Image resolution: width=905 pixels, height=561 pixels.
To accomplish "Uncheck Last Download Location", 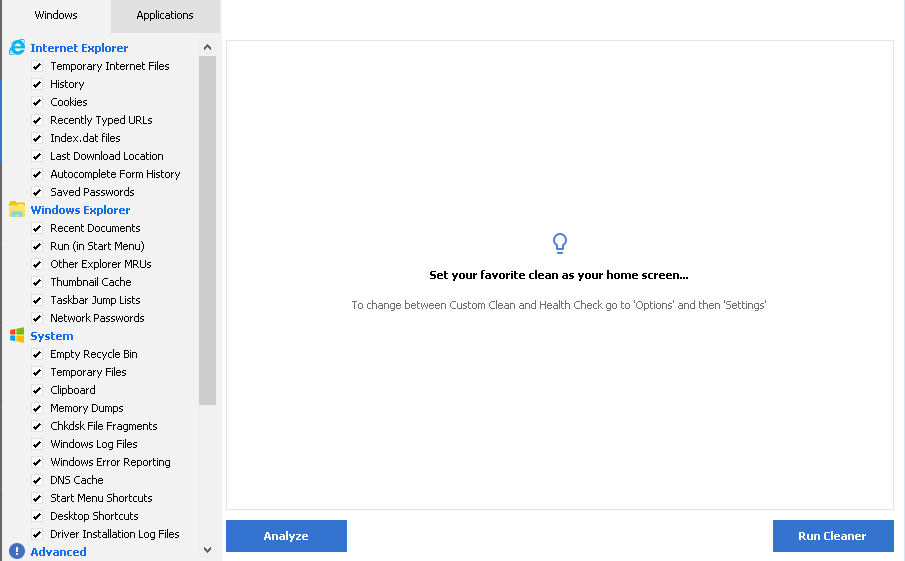I will coord(37,156).
